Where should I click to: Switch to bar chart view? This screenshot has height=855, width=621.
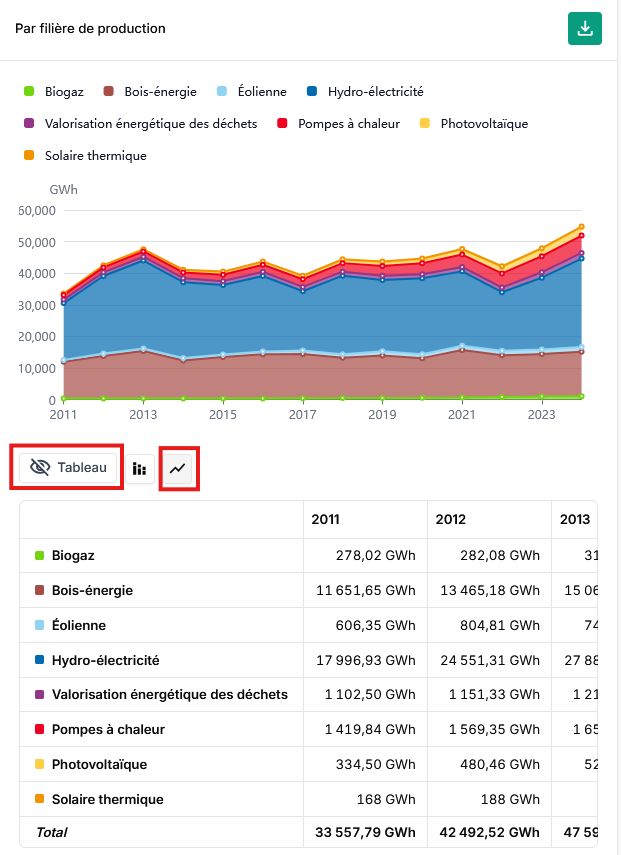tap(140, 468)
